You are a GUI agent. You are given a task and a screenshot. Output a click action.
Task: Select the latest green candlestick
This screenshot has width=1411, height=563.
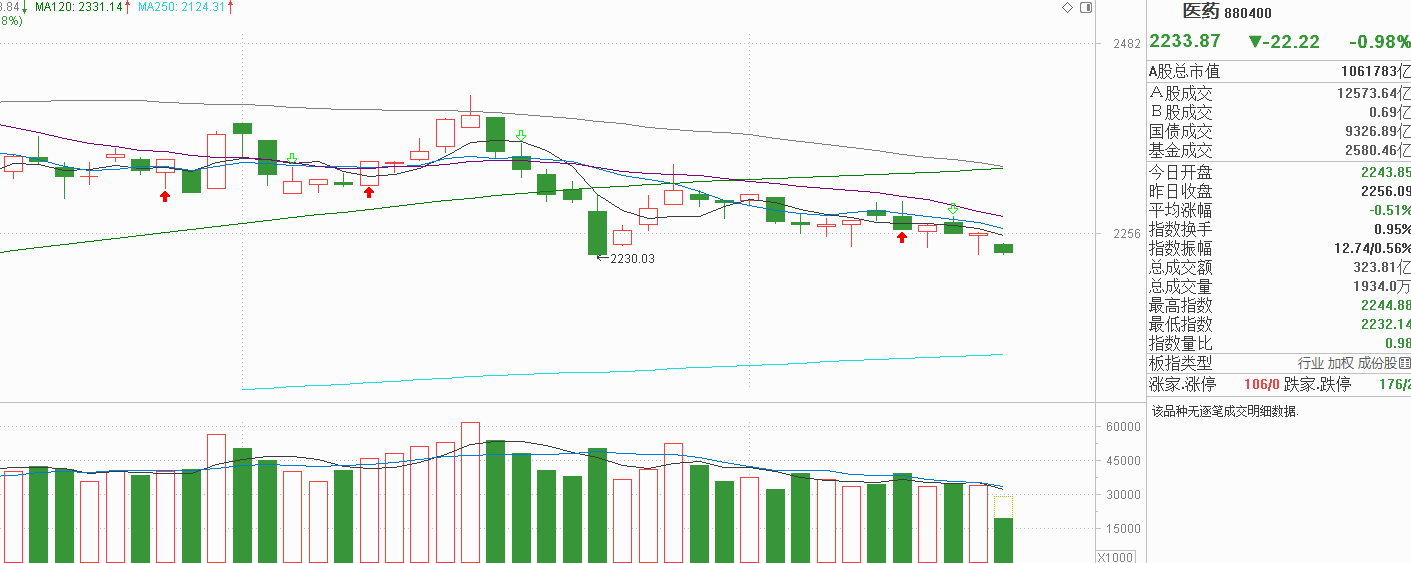1004,248
